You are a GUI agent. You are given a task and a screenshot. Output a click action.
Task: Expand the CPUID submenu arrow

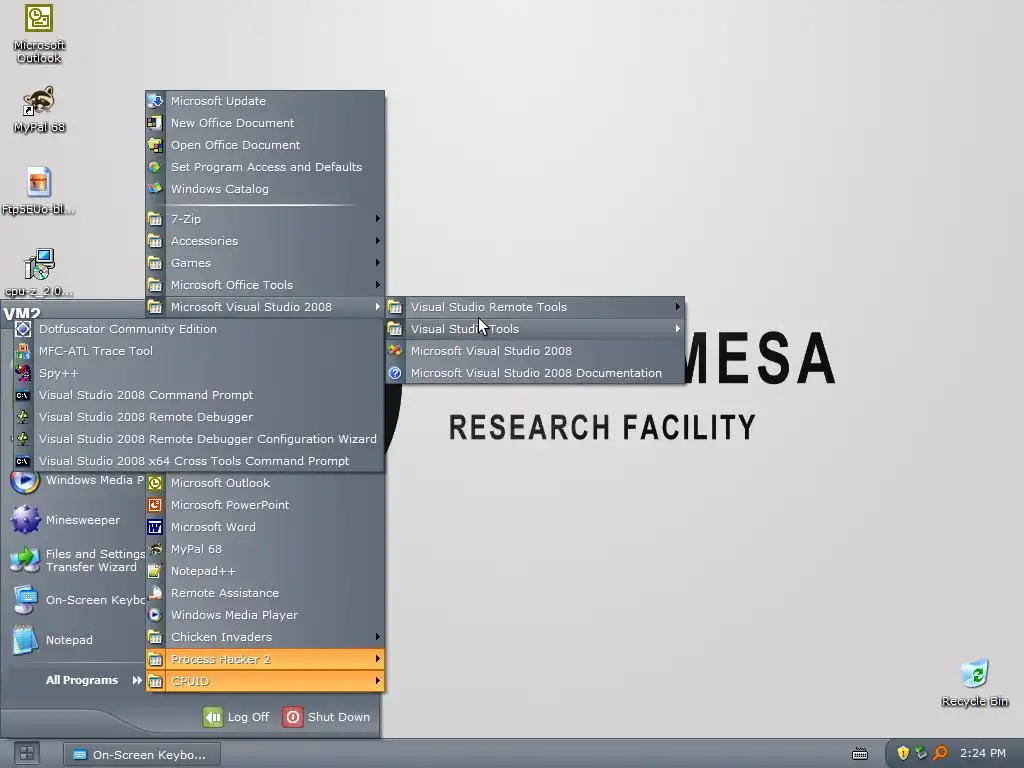point(377,681)
